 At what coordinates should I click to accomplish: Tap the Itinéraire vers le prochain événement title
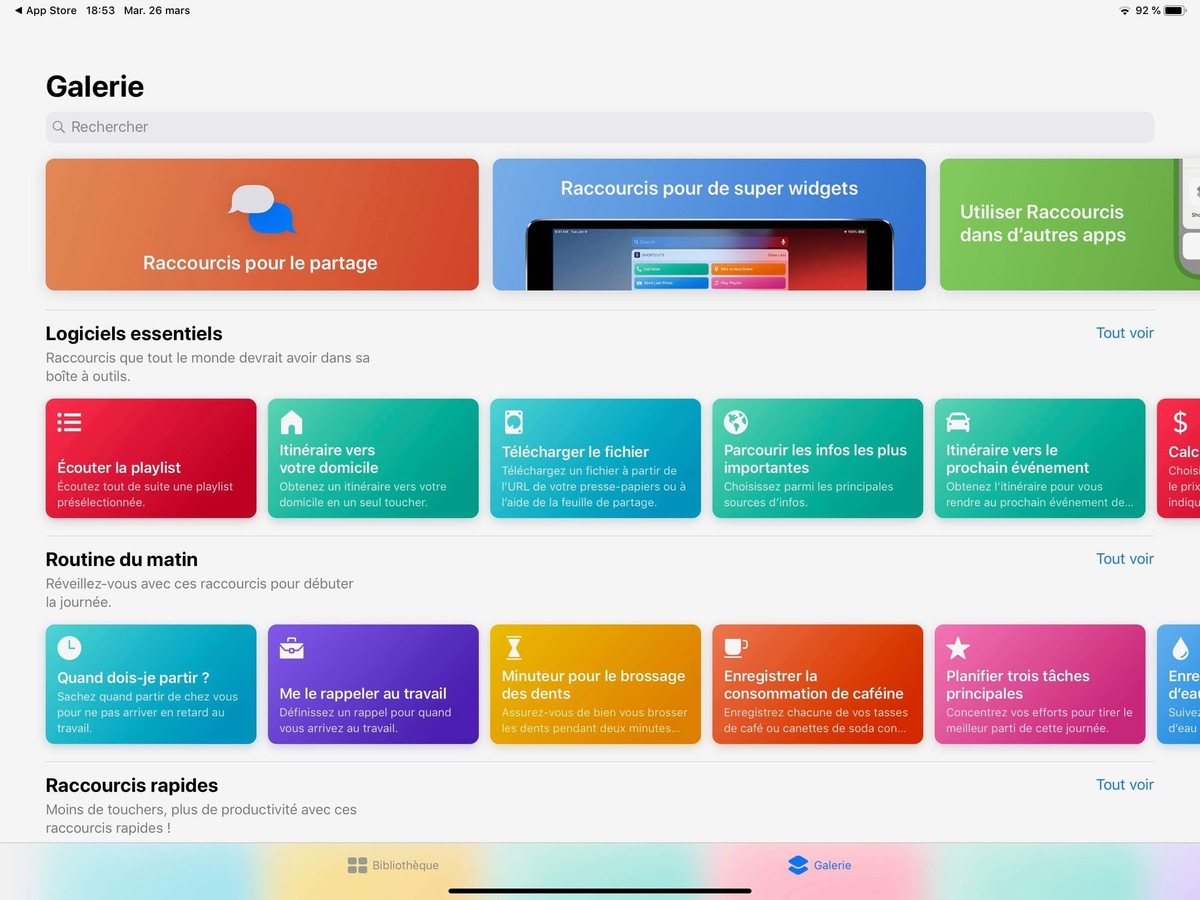(1018, 459)
